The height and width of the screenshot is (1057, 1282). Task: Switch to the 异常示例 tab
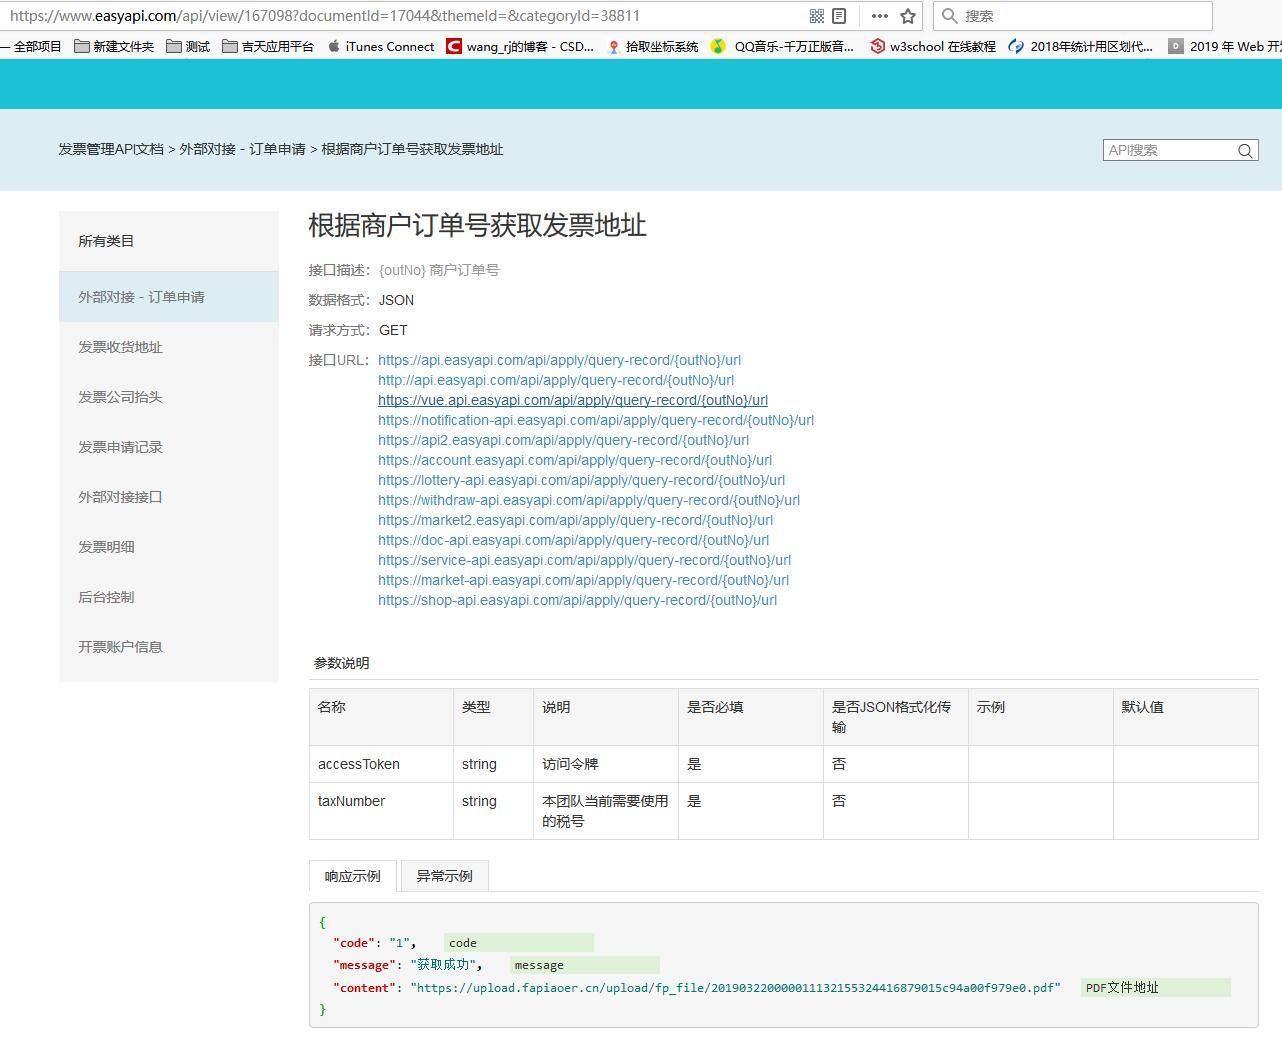point(444,875)
